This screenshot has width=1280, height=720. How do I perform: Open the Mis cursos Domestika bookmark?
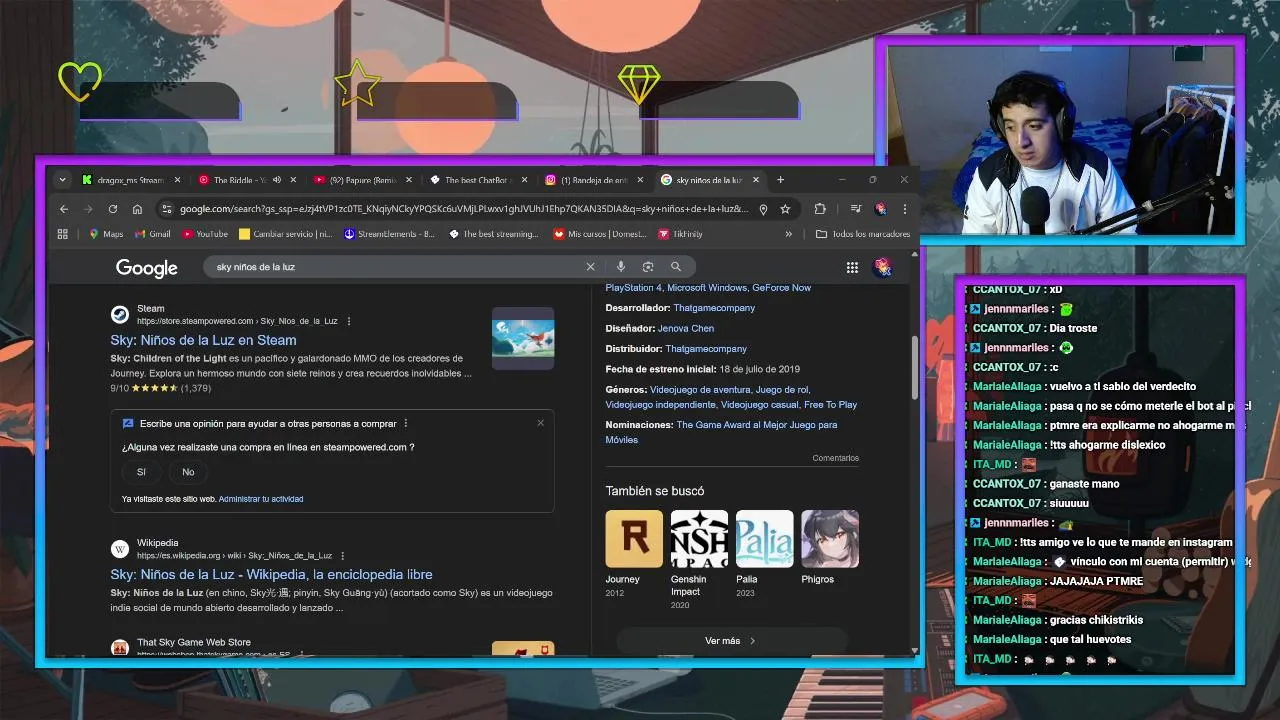click(600, 234)
